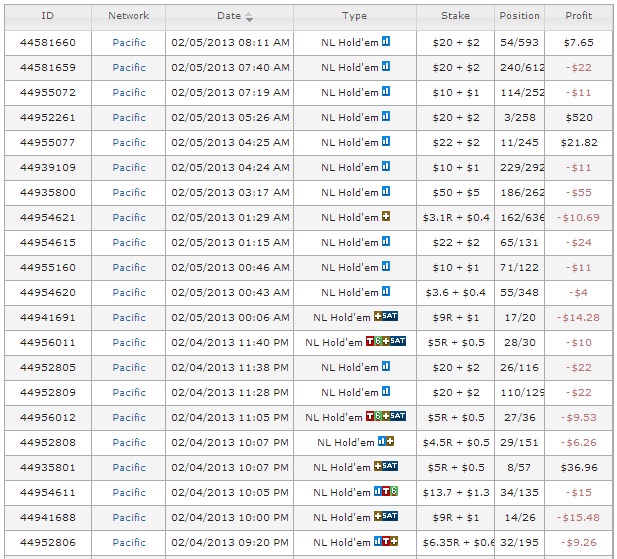
Task: Open the Pacific link in row 44935801
Action: click(x=129, y=467)
